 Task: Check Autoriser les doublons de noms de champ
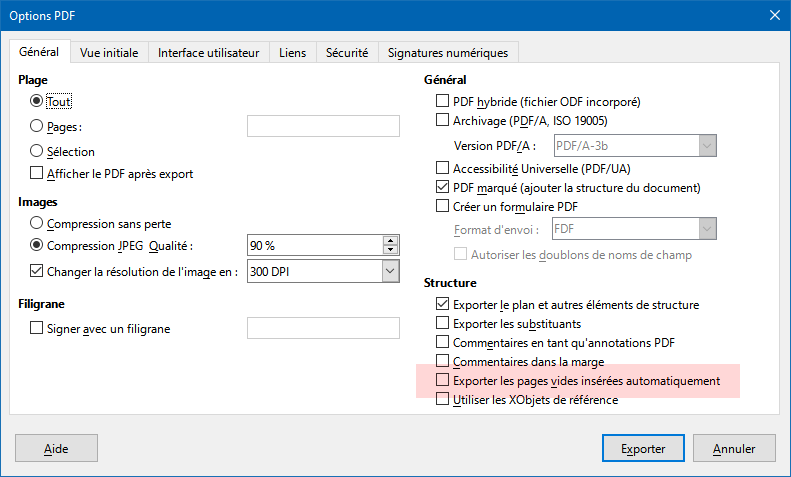coord(460,254)
